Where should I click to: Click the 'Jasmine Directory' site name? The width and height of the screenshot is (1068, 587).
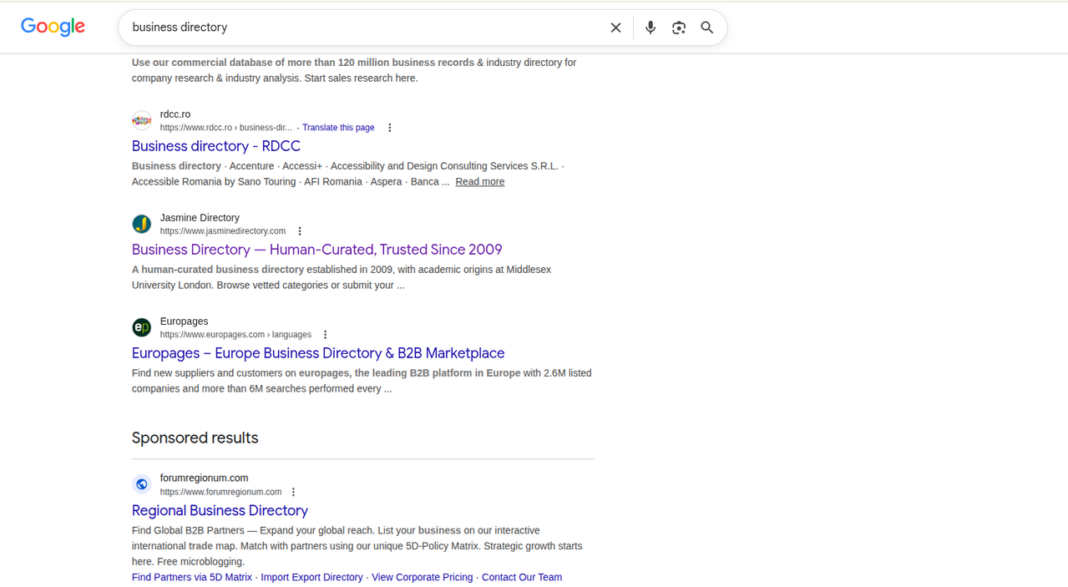pyautogui.click(x=200, y=218)
